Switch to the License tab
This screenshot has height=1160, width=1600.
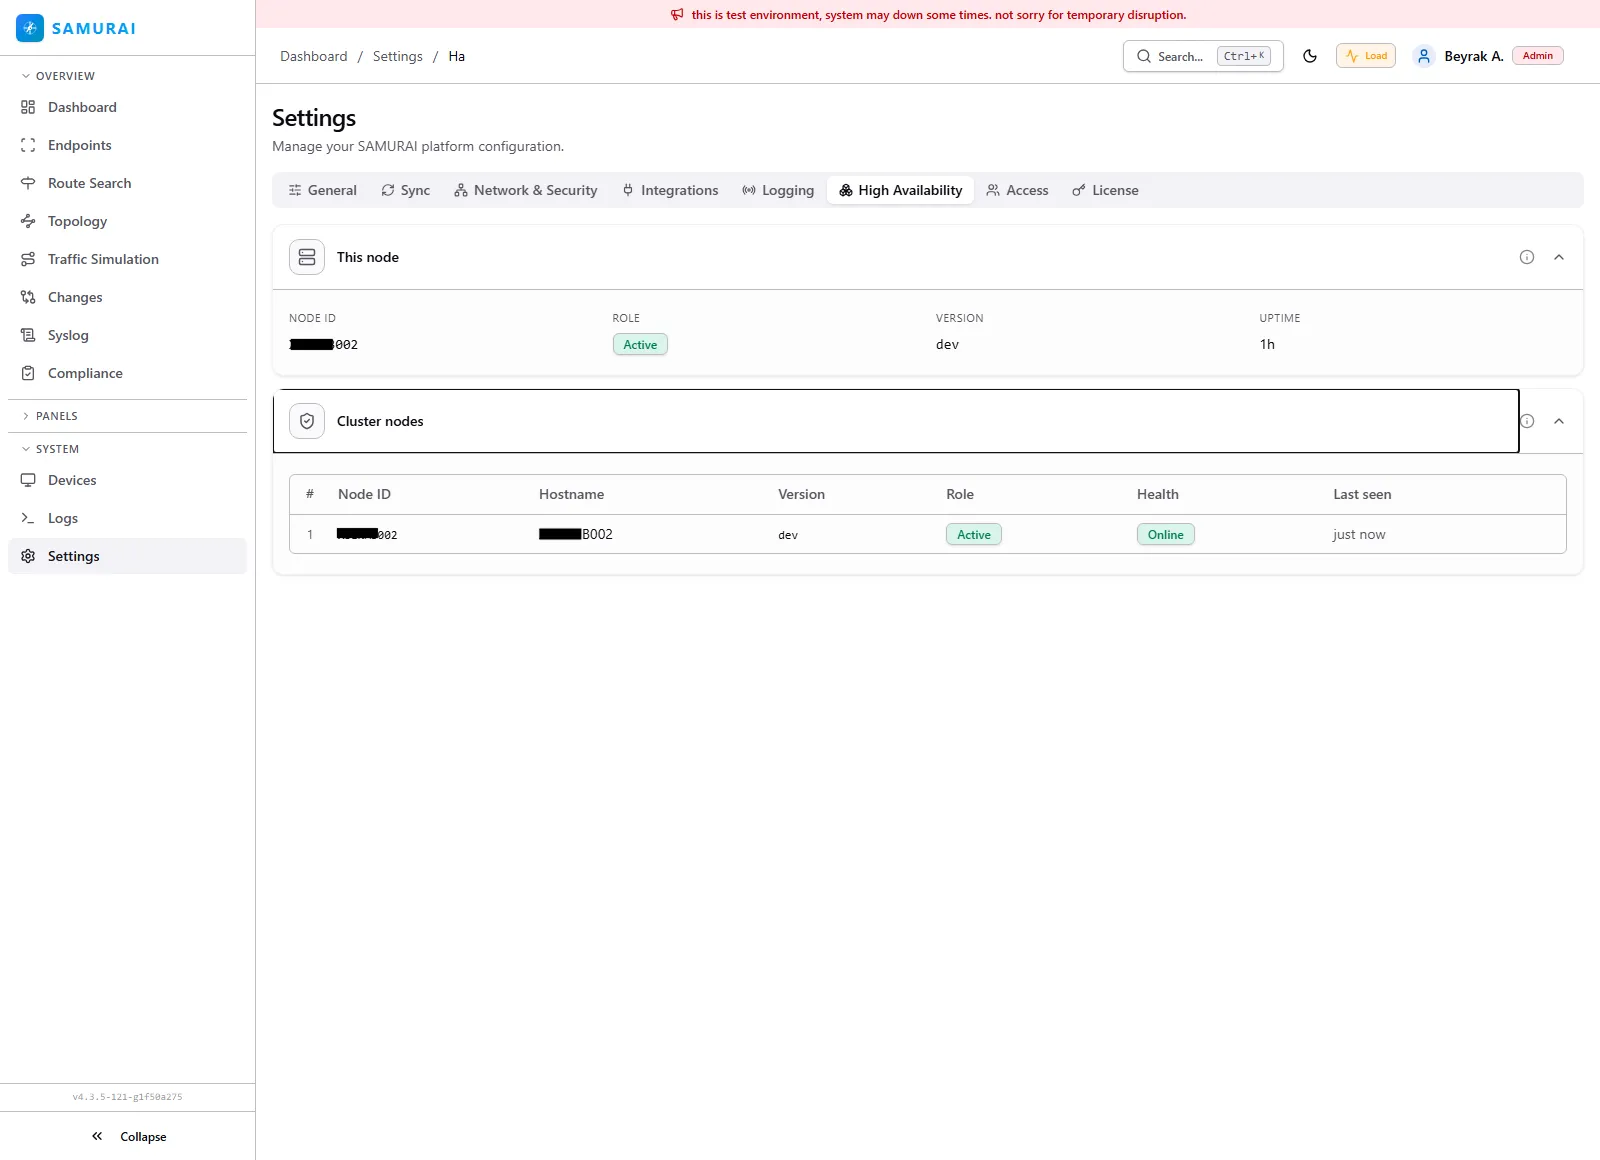click(x=1106, y=190)
